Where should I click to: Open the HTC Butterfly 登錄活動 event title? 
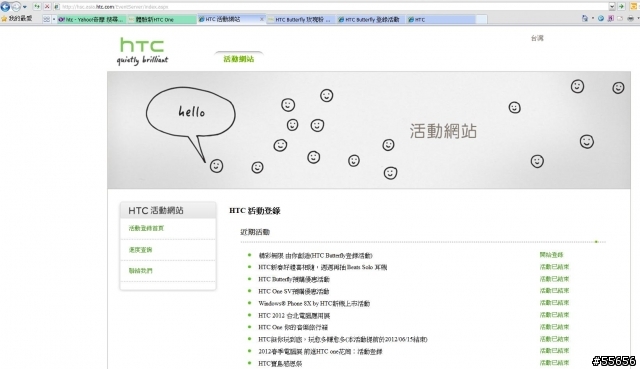316,256
